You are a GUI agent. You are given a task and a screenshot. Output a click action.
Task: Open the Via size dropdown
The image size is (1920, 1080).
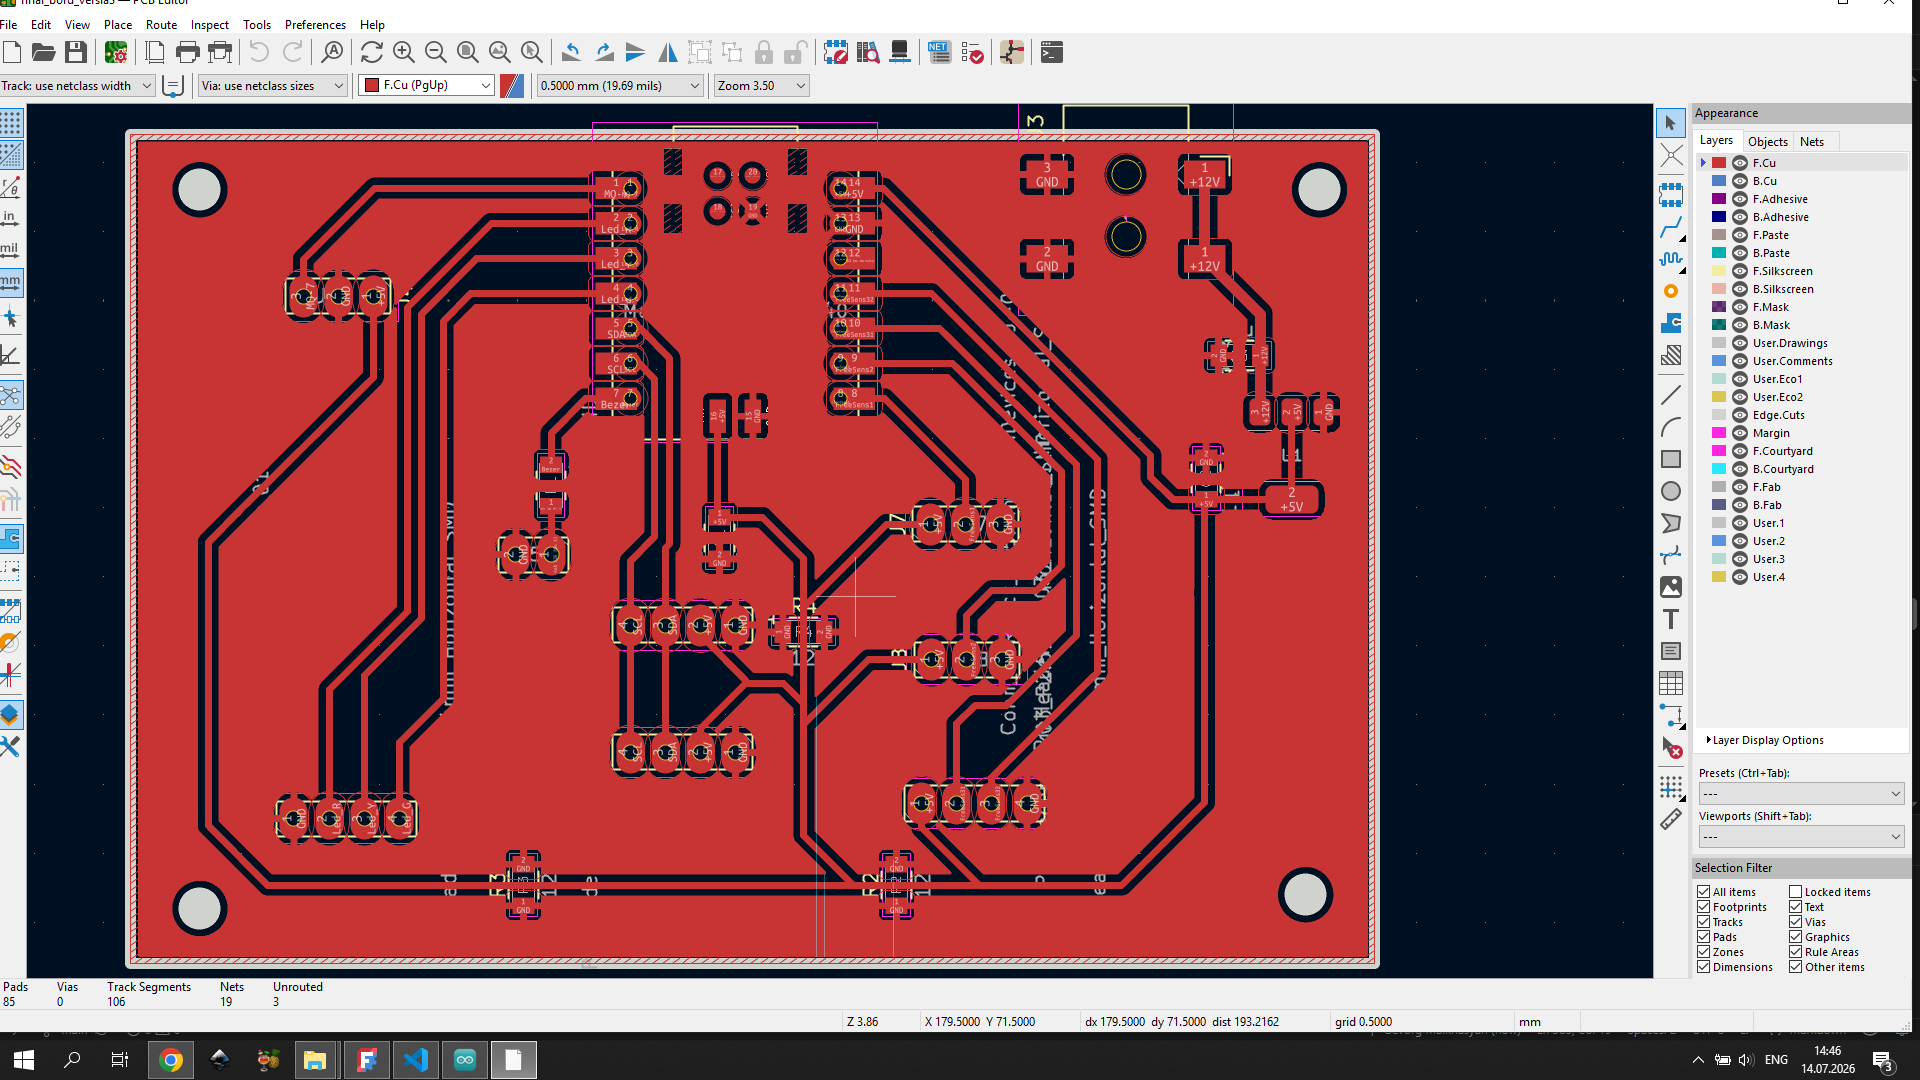272,86
